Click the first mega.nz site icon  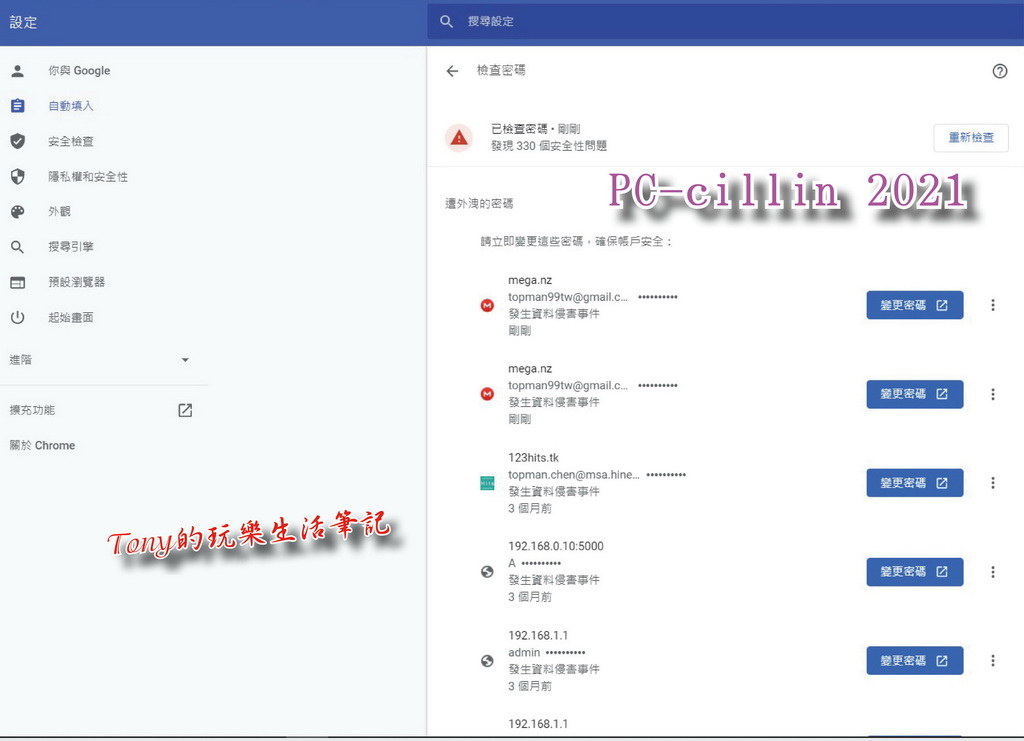pyautogui.click(x=487, y=305)
